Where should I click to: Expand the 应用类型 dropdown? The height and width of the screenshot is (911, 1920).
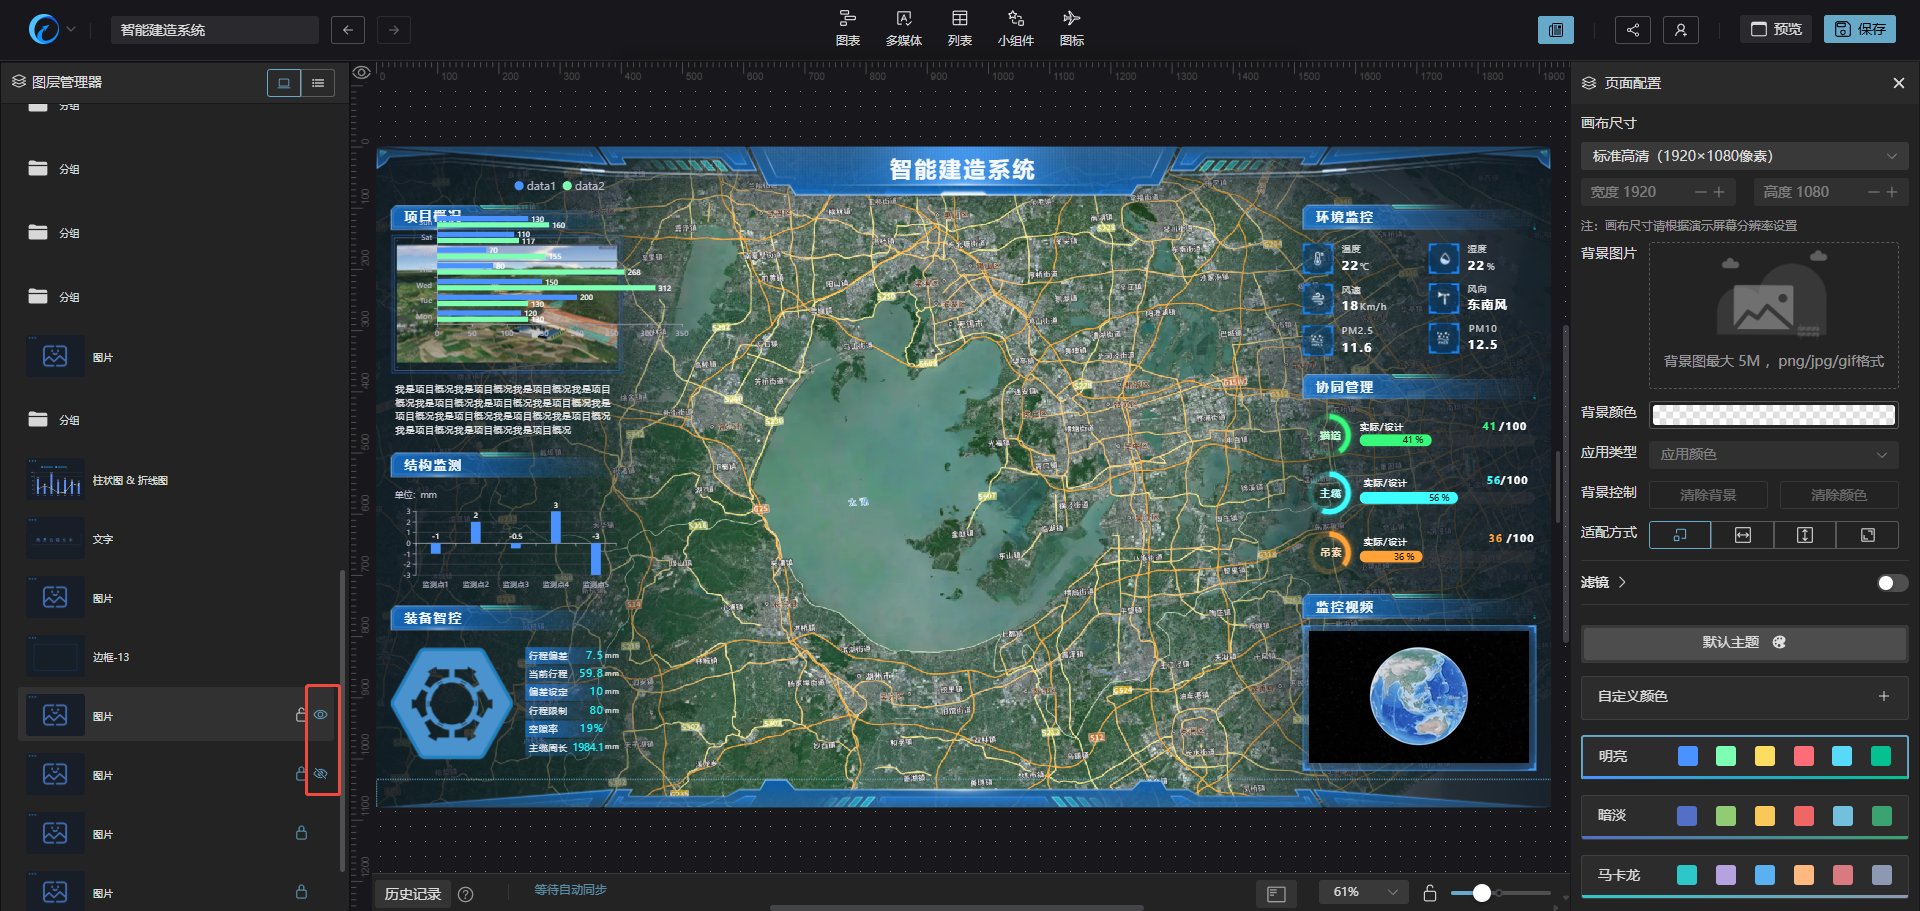(1773, 454)
